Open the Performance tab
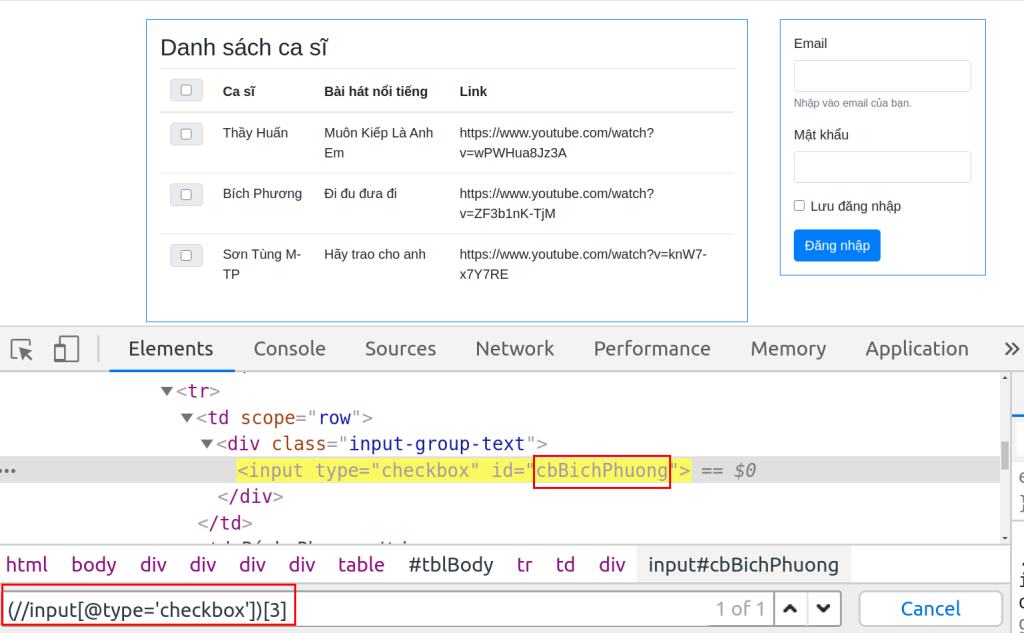The height and width of the screenshot is (633, 1024). tap(652, 349)
